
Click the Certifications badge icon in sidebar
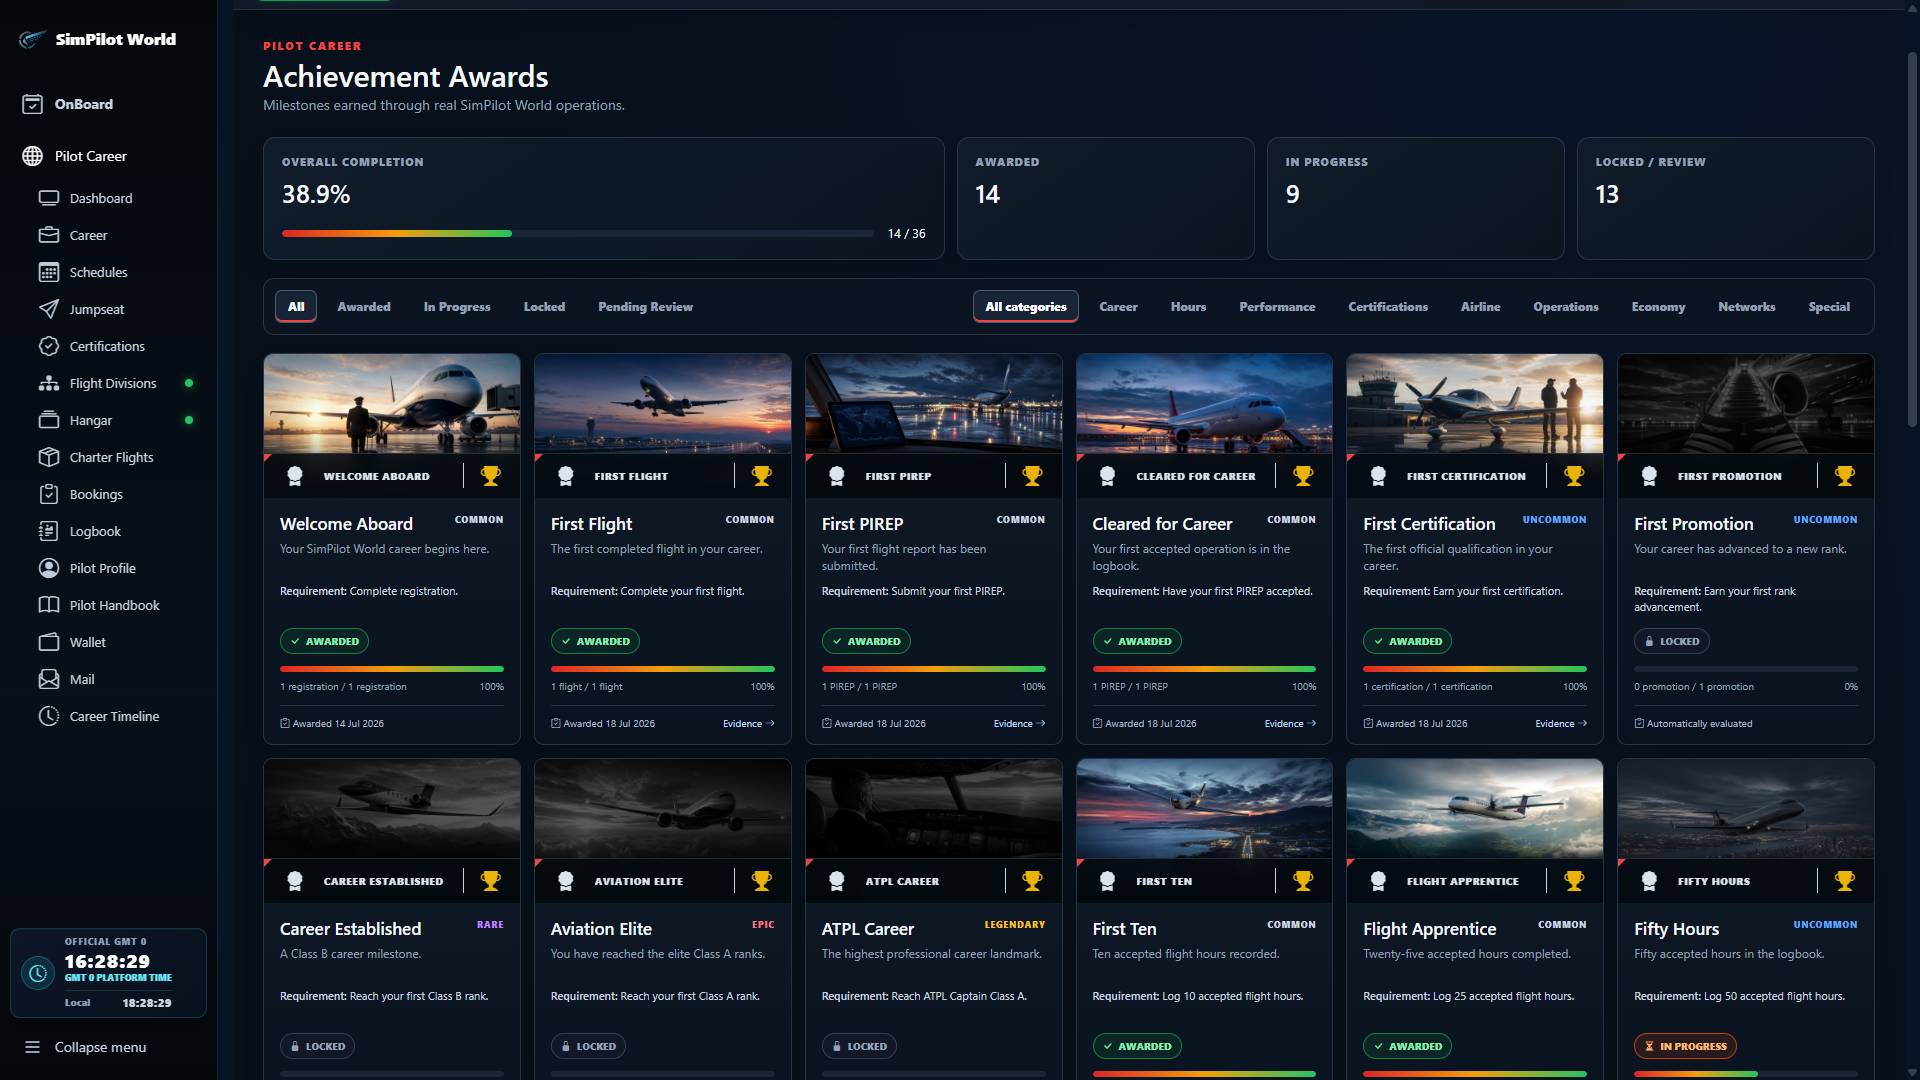click(x=48, y=346)
